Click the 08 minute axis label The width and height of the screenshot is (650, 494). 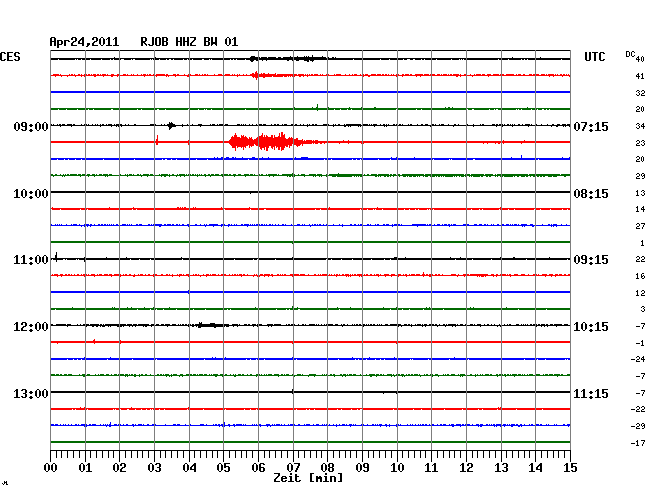[x=327, y=468]
